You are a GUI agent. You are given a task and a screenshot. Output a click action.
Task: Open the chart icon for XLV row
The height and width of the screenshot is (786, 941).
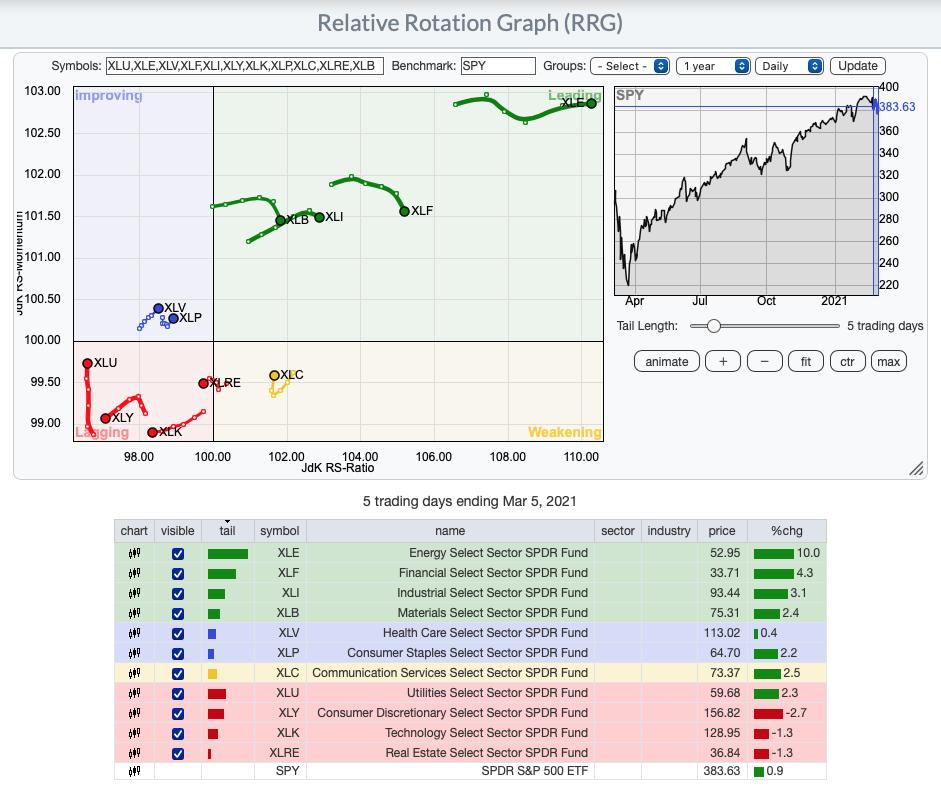pyautogui.click(x=134, y=633)
